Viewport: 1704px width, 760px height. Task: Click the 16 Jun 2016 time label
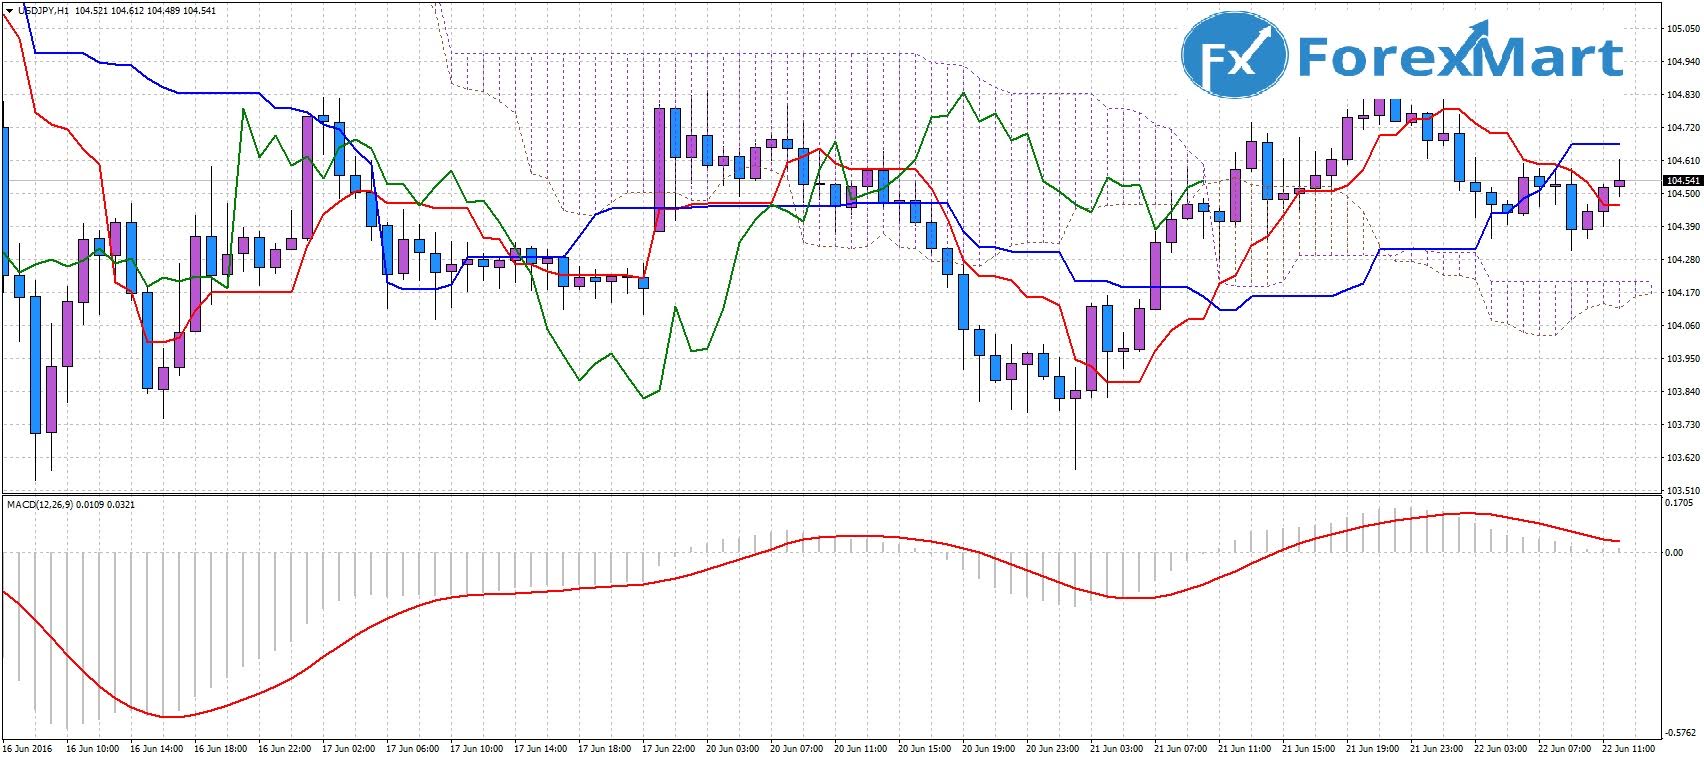point(28,748)
